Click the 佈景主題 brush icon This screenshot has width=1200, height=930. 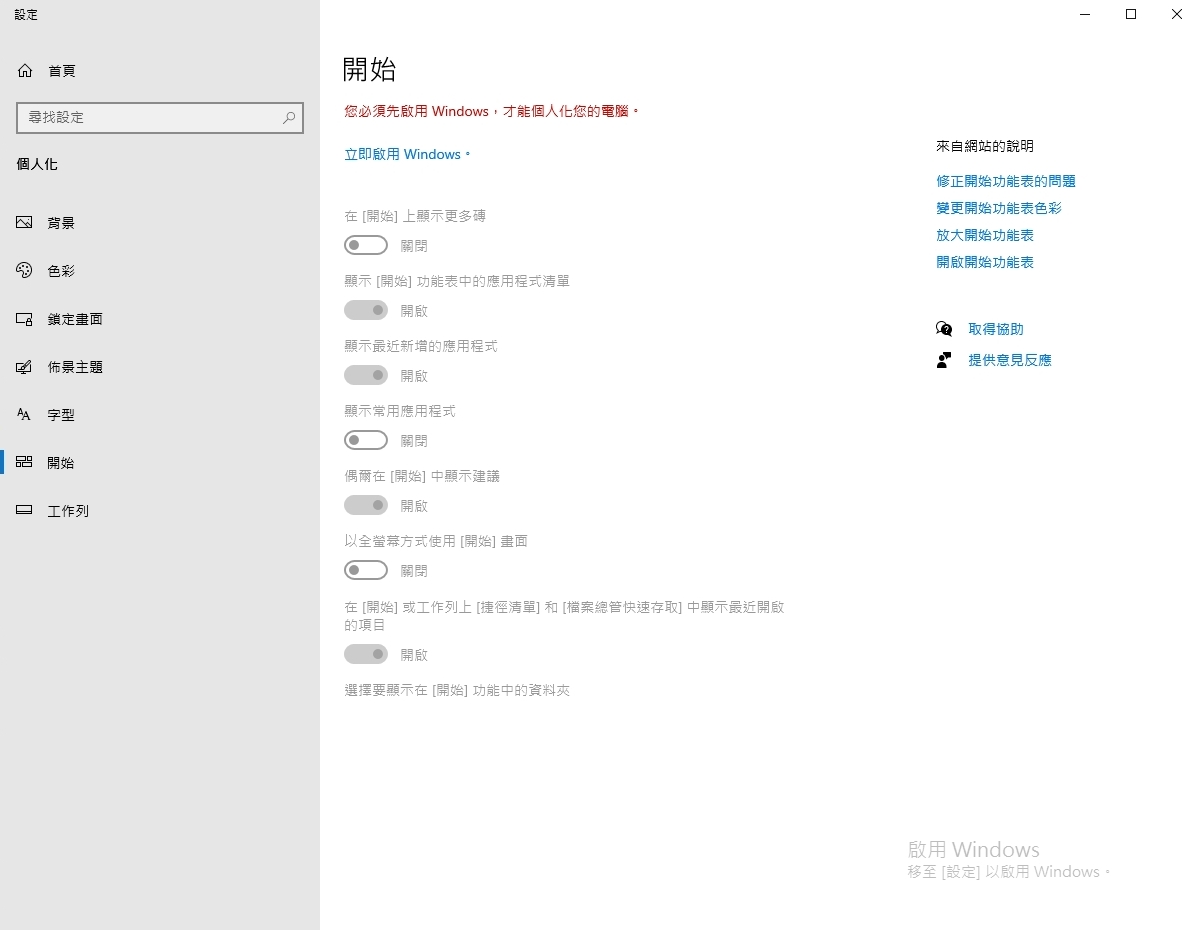[x=25, y=367]
